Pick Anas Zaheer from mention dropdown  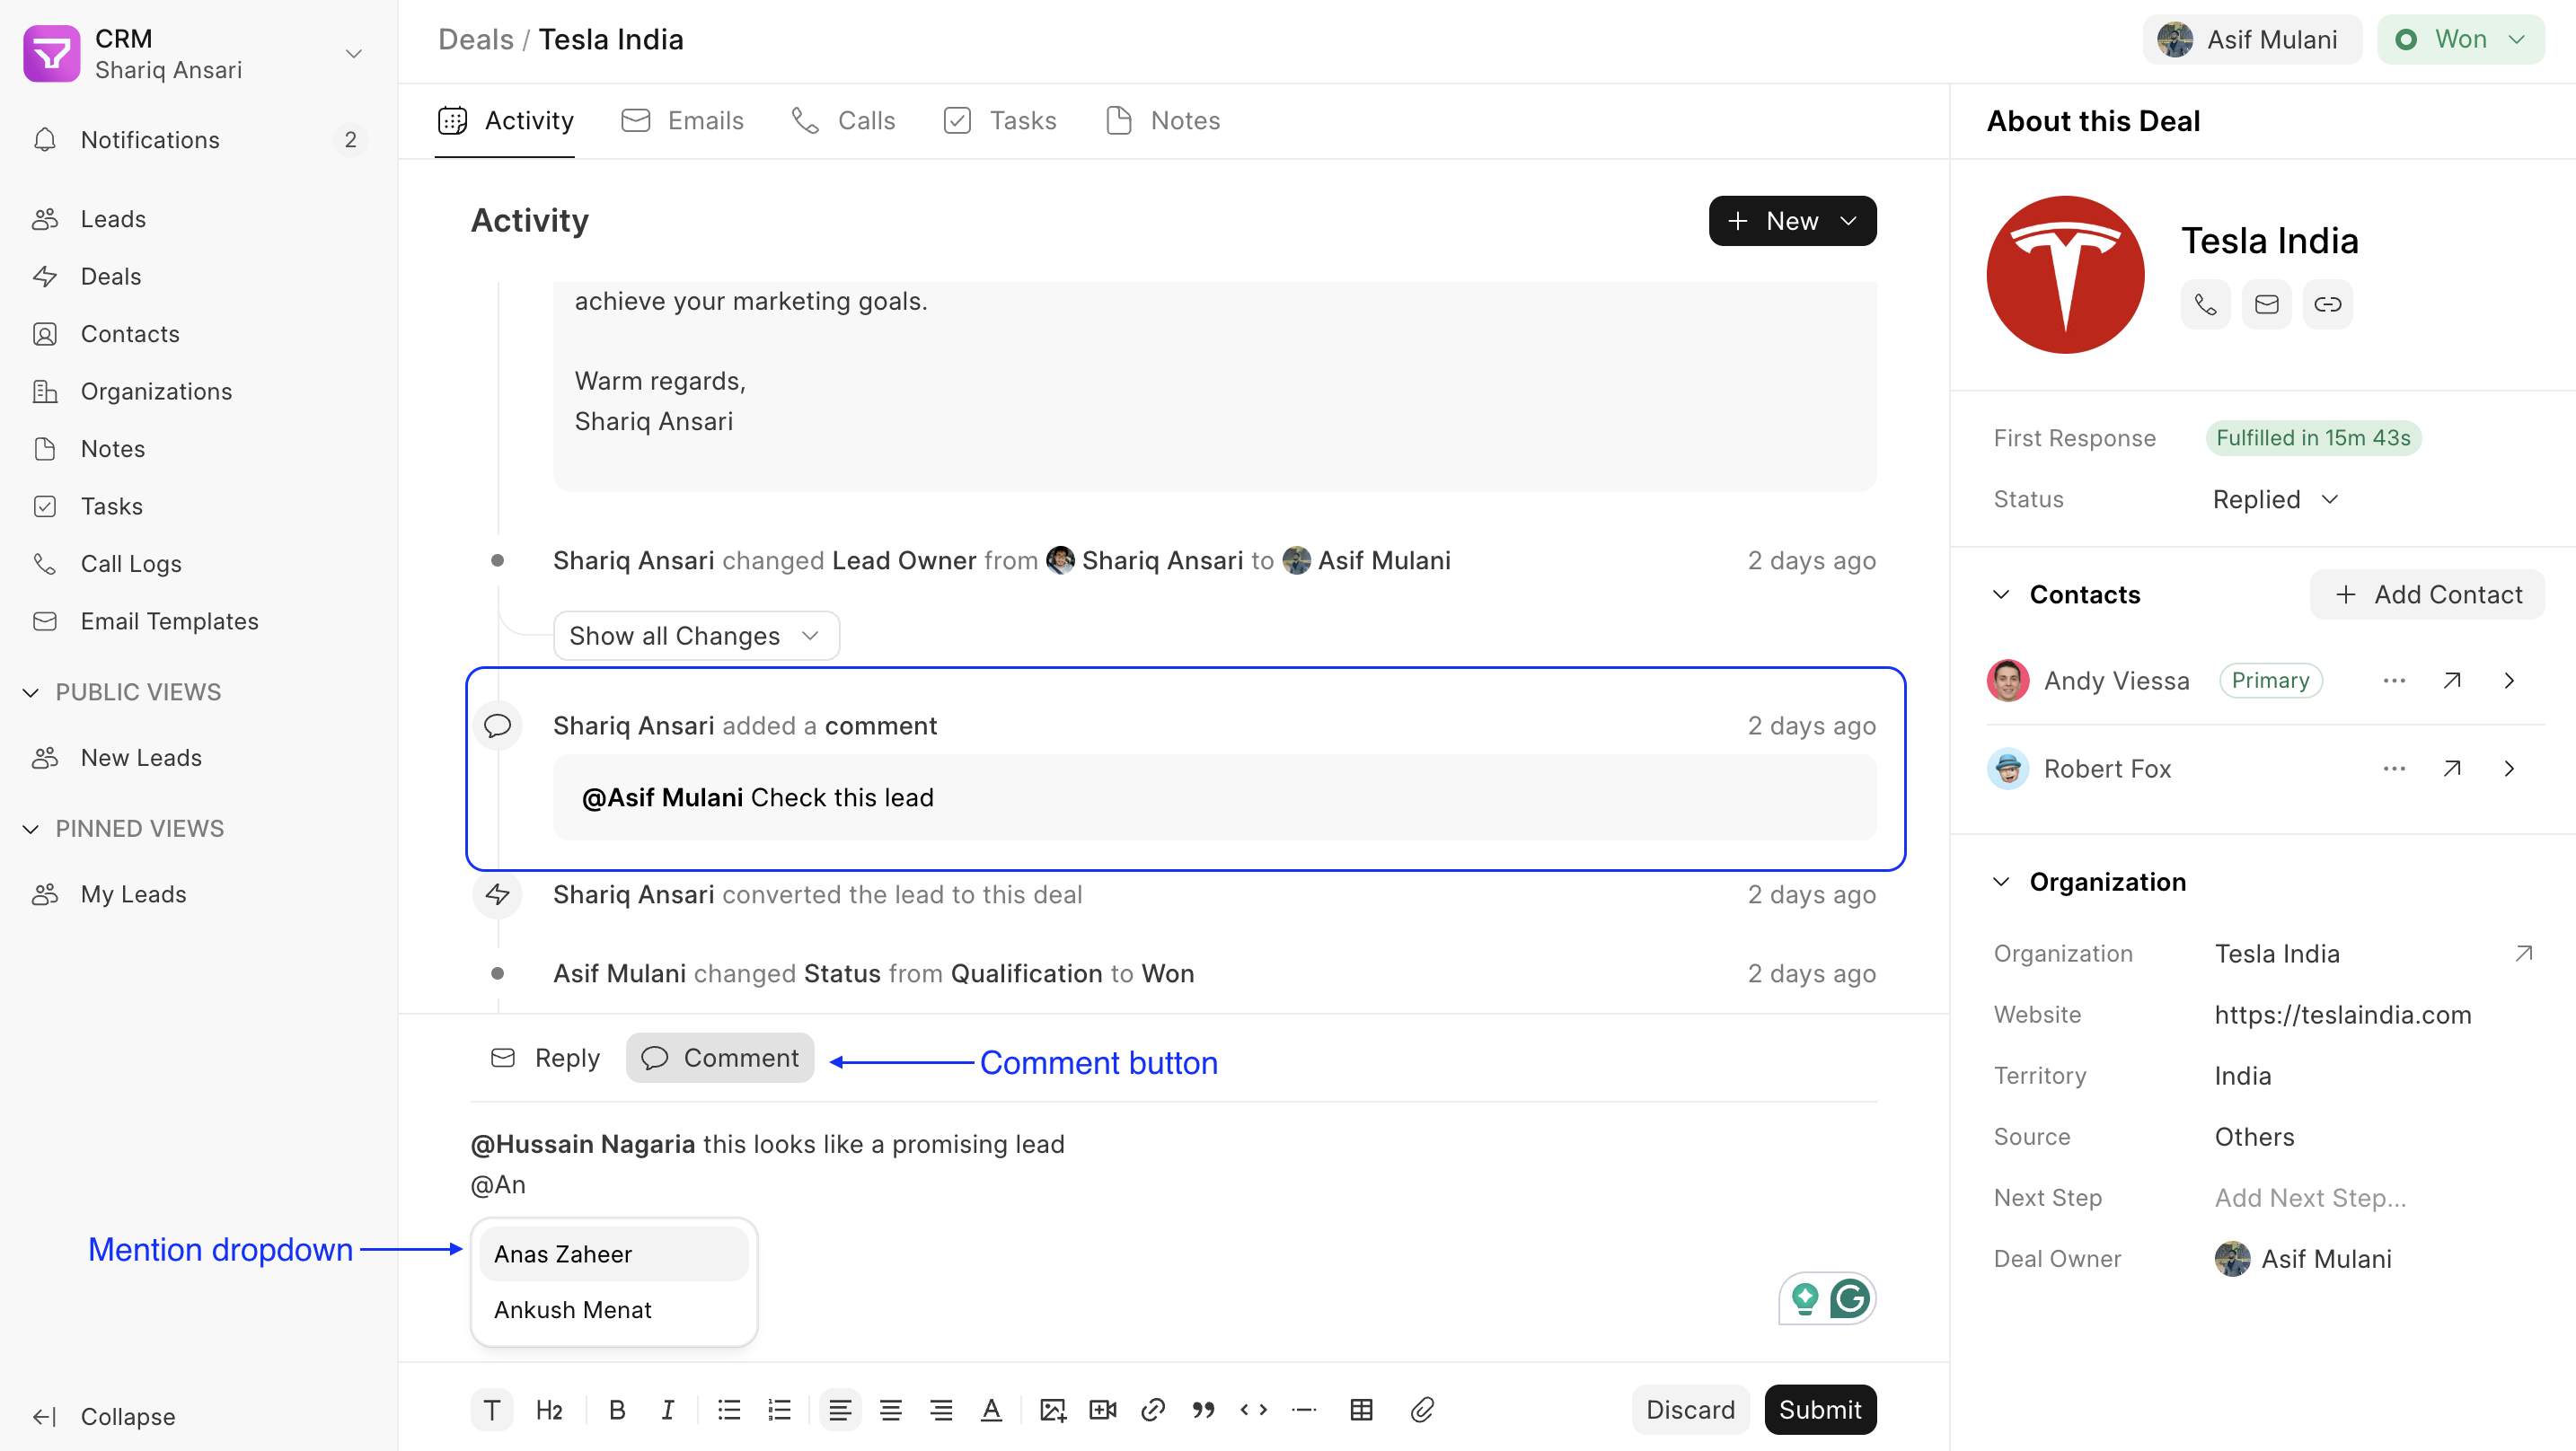614,1253
